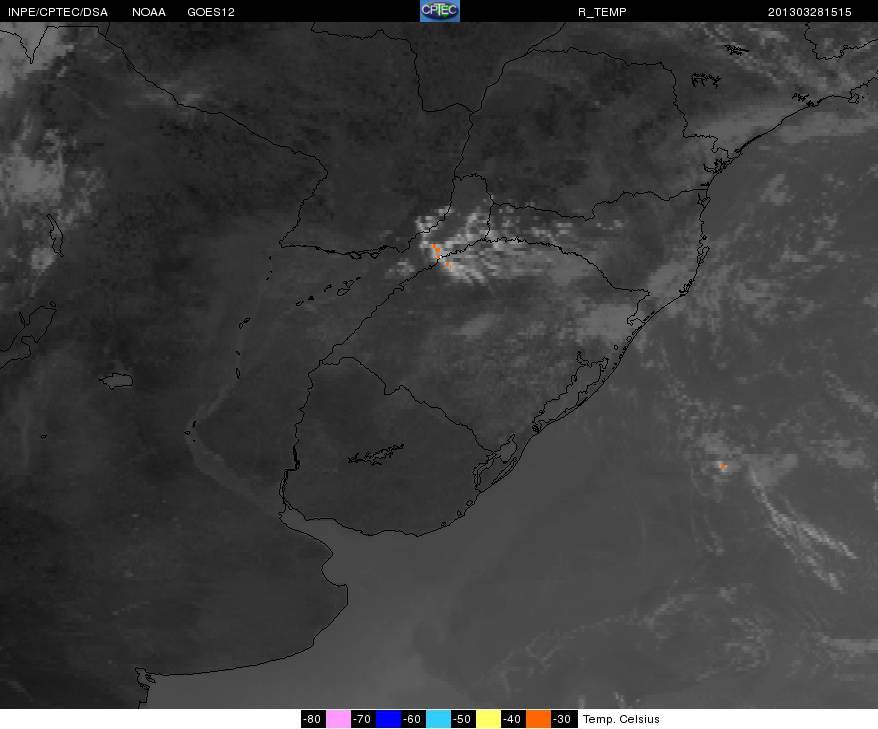The width and height of the screenshot is (878, 729).
Task: Click the R_TEMP product label
Action: (602, 12)
